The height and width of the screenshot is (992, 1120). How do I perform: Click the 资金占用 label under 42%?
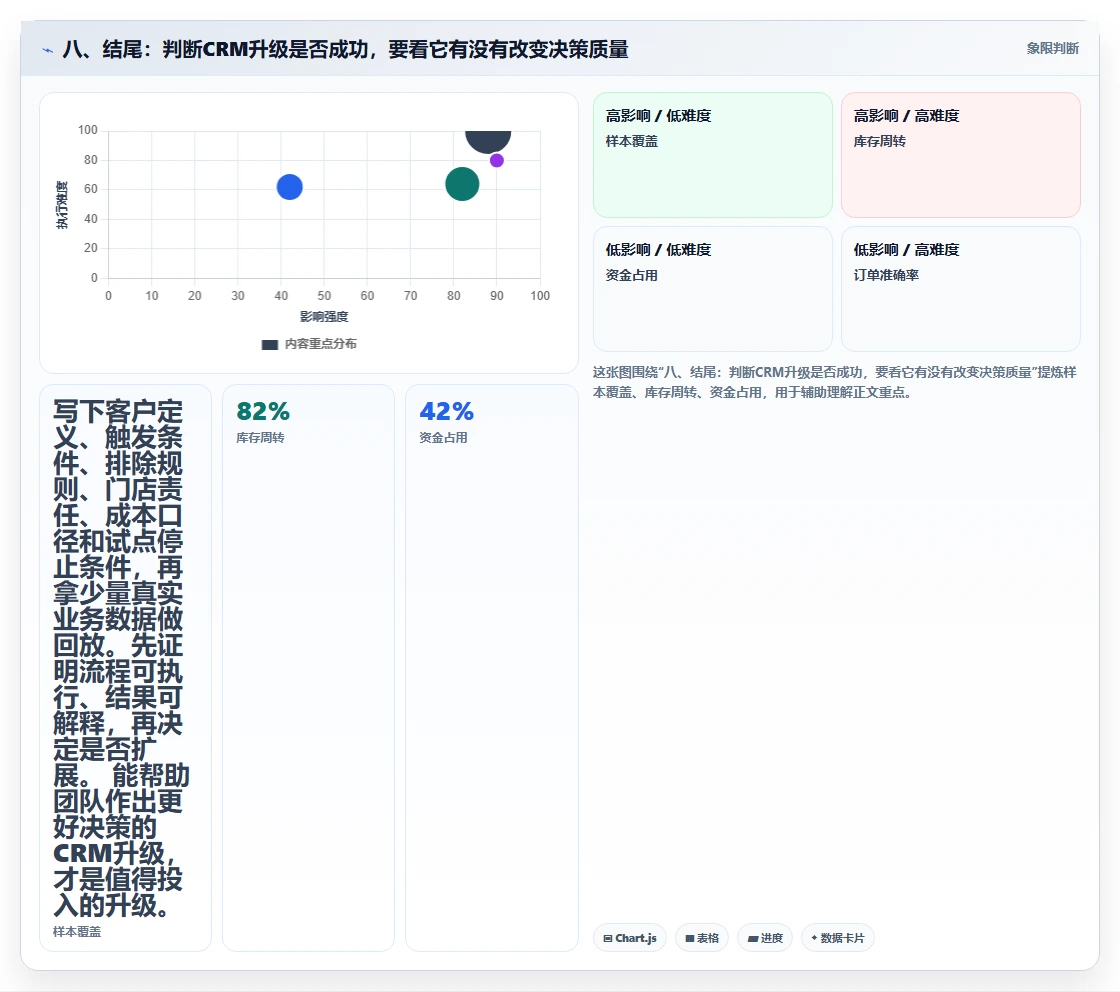[x=443, y=438]
